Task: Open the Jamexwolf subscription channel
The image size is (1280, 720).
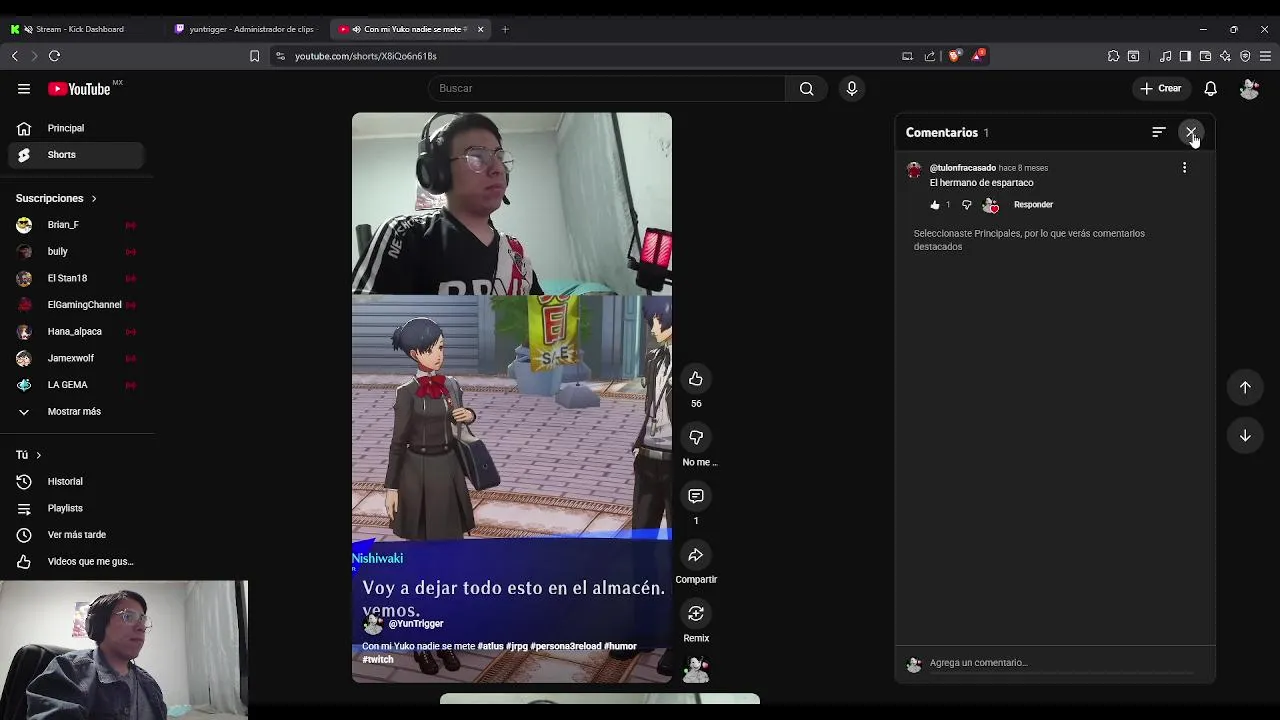Action: point(78,358)
